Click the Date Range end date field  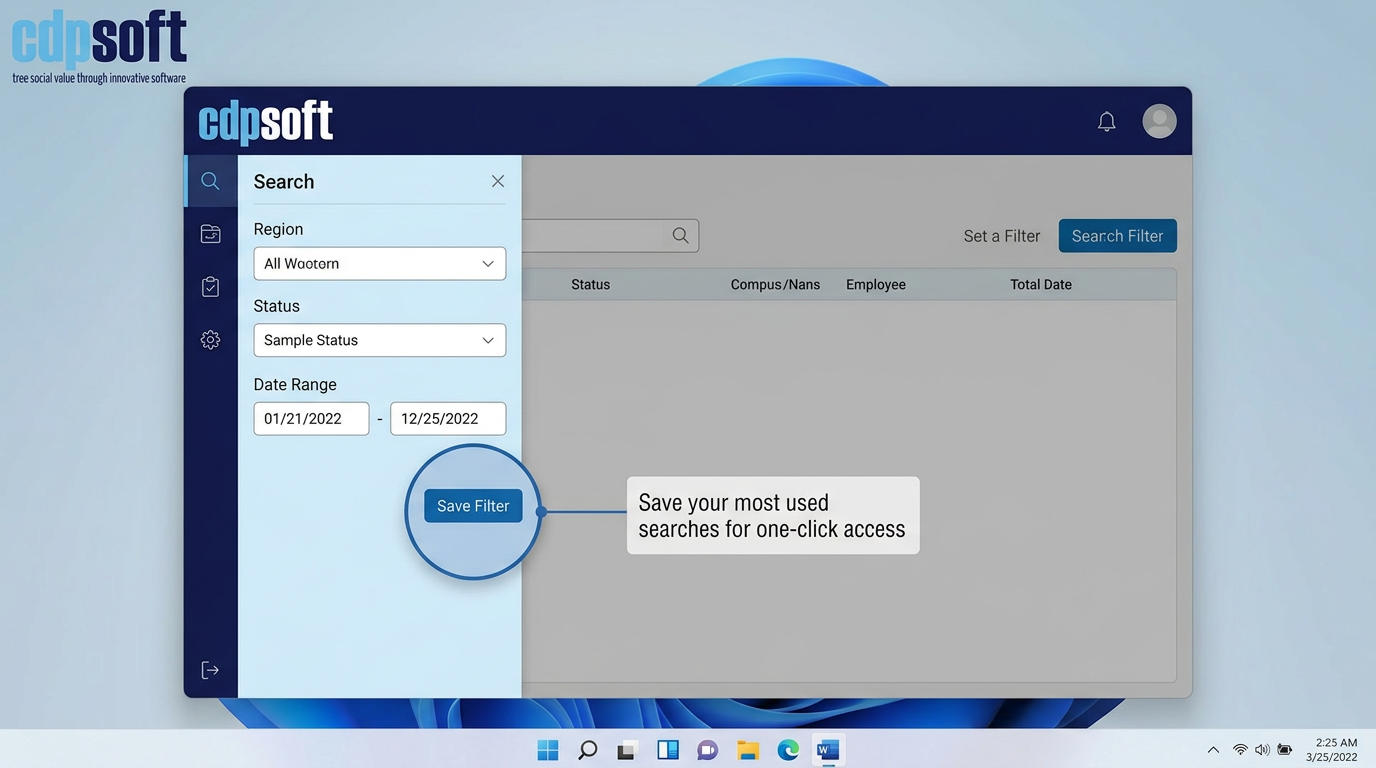(x=447, y=419)
